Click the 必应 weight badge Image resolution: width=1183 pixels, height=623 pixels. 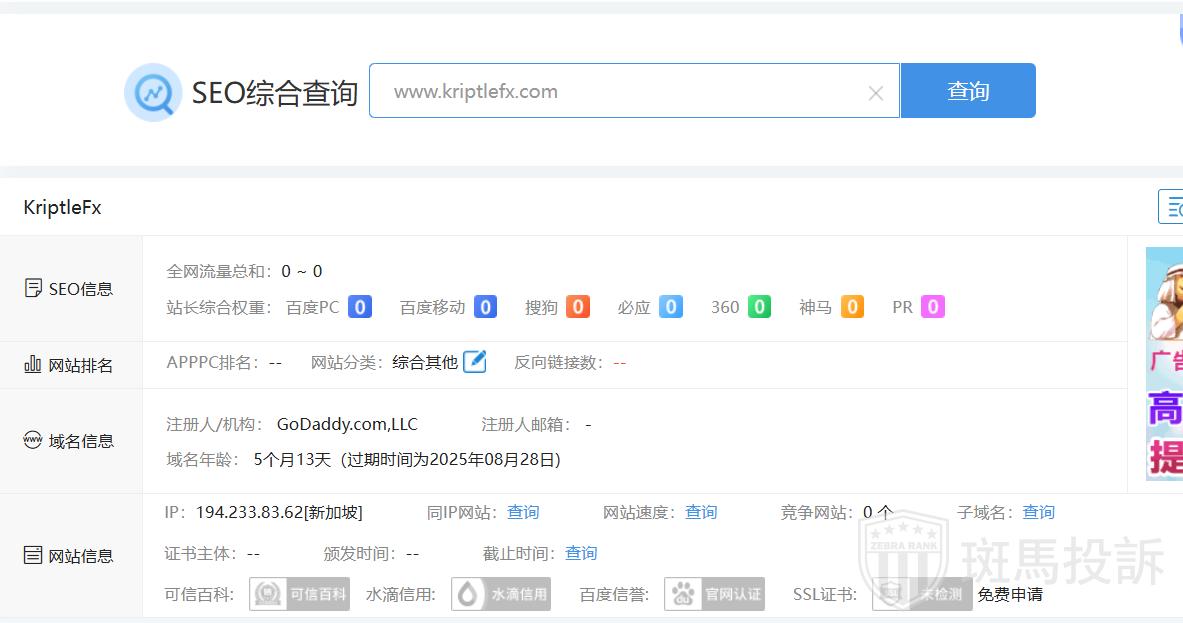[x=670, y=307]
